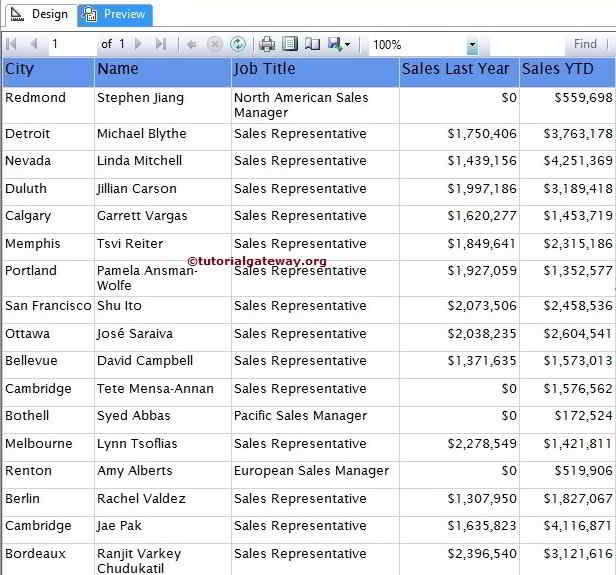Screen dimensions: 616x575
Task: Select the Calgary city cell
Action: (48, 219)
